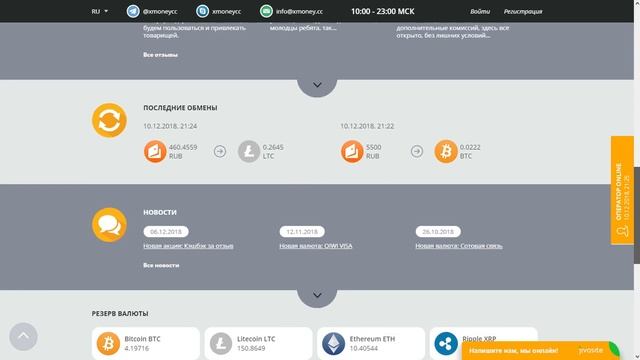
Task: Click the arrow icon between 460.4559 RUB and LTC
Action: point(220,151)
